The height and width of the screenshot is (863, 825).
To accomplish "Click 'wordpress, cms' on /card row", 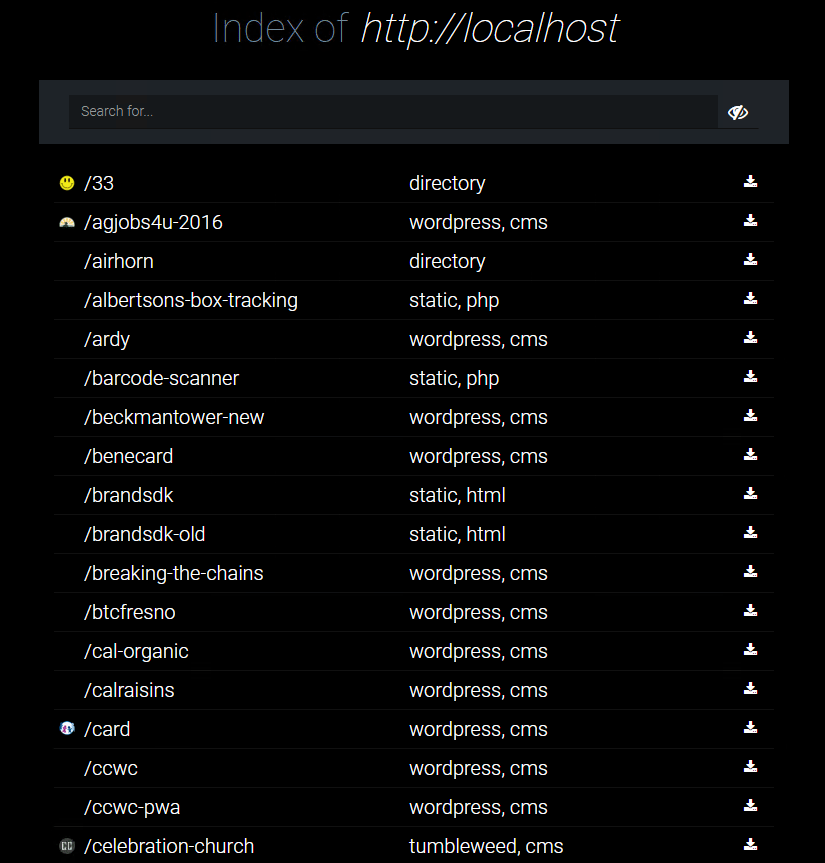I will click(478, 729).
